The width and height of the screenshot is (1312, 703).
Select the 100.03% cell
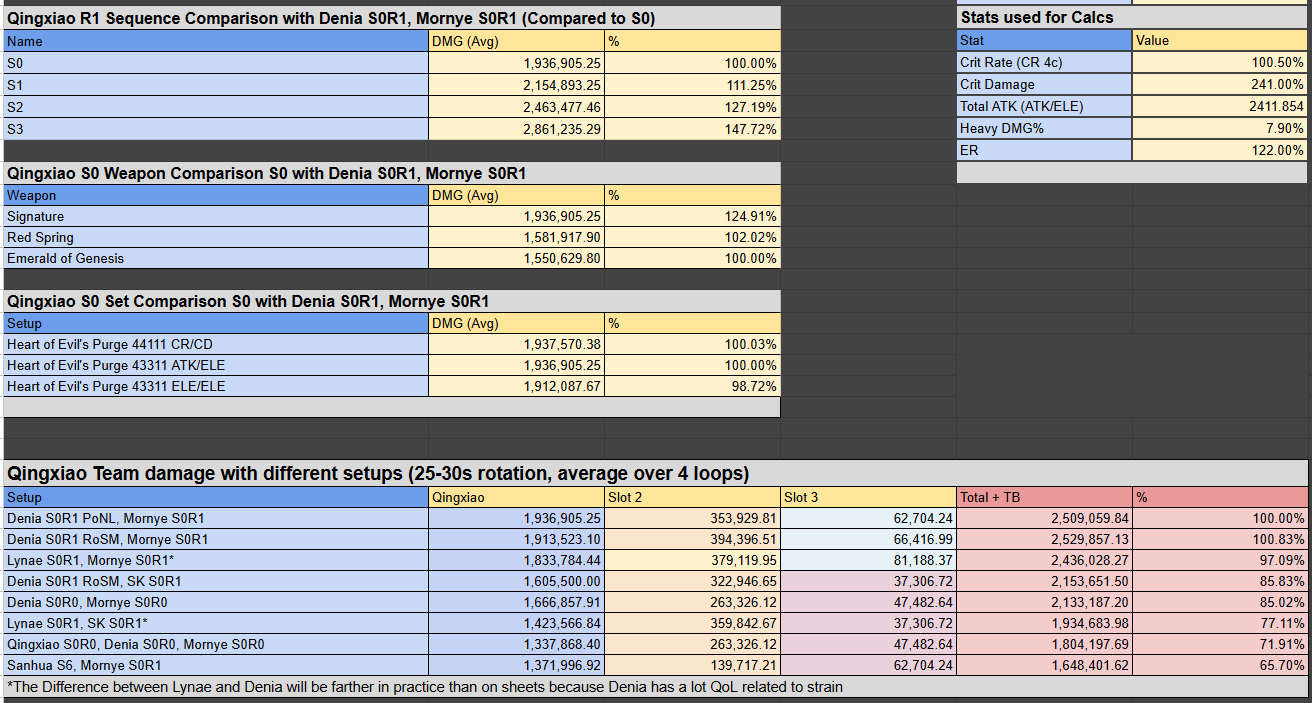[x=693, y=344]
